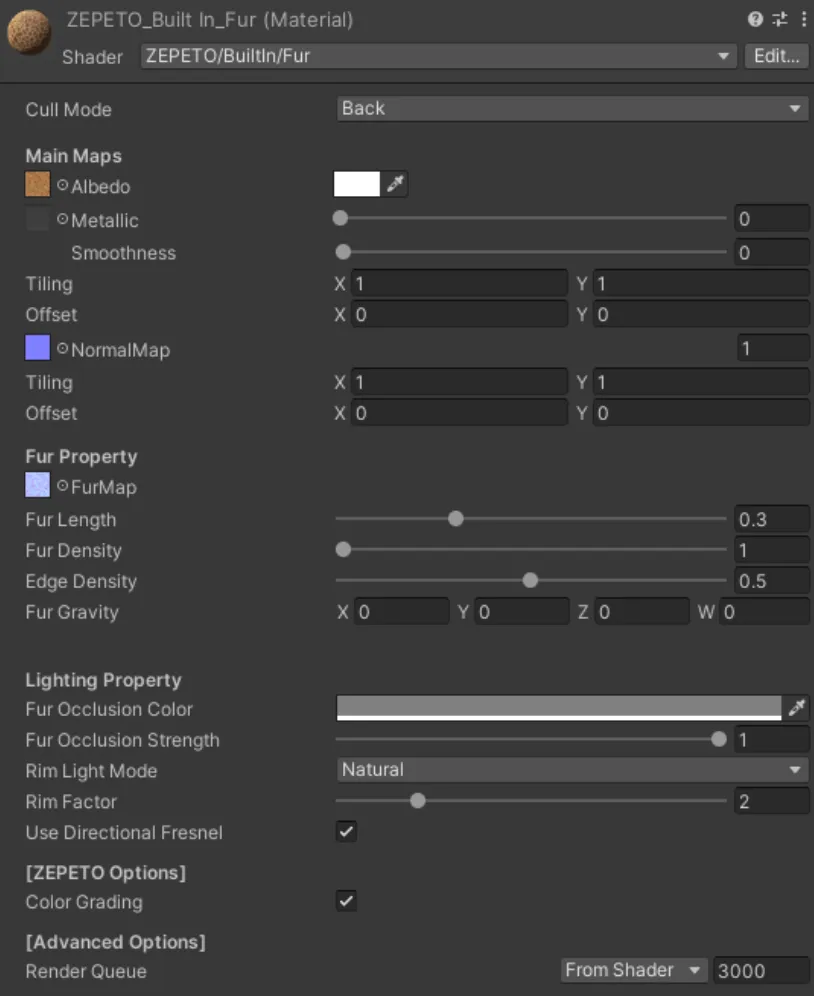
Task: Select the empty Metallic texture slot
Action: (37, 219)
